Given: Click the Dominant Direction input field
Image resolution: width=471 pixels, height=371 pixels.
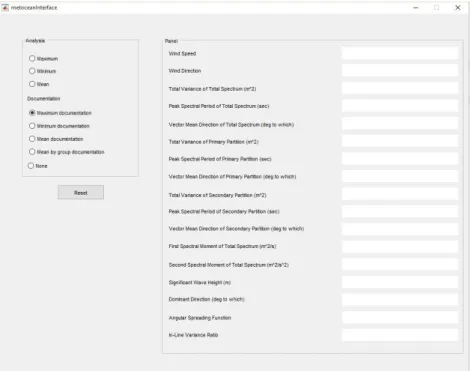Looking at the screenshot, I should coord(400,300).
